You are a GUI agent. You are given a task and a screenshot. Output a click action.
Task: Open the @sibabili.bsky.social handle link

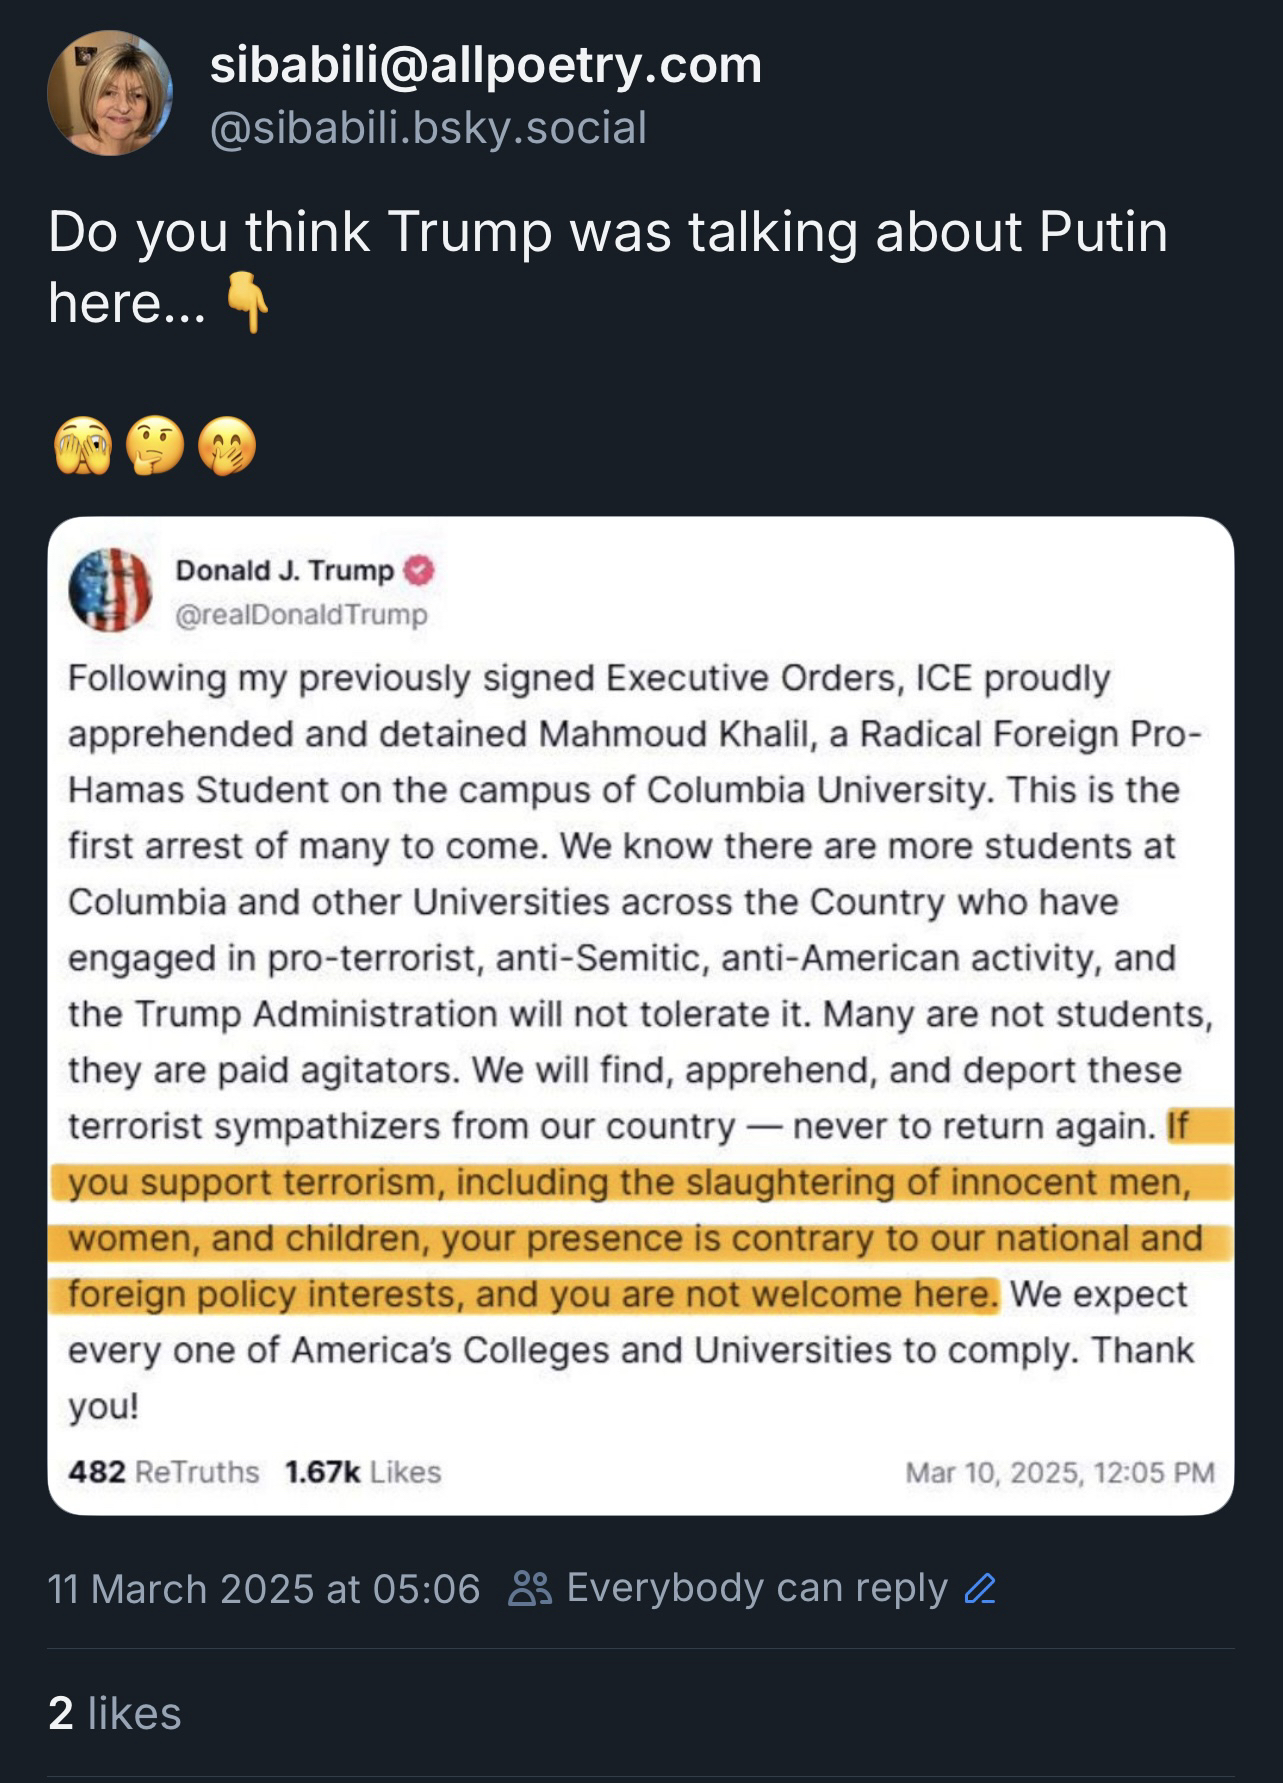click(428, 128)
